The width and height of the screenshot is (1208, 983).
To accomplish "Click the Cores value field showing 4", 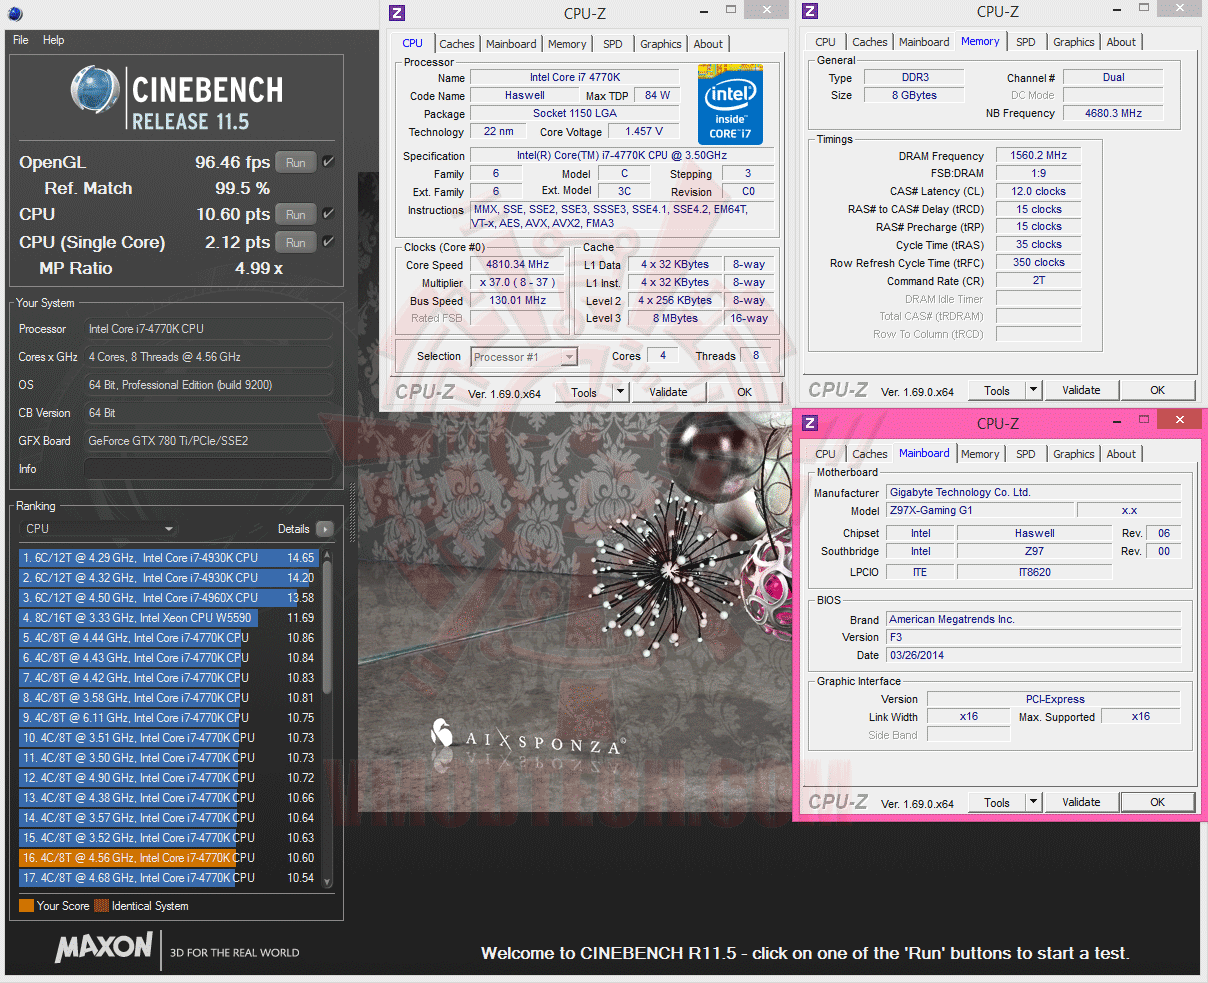I will pos(662,356).
